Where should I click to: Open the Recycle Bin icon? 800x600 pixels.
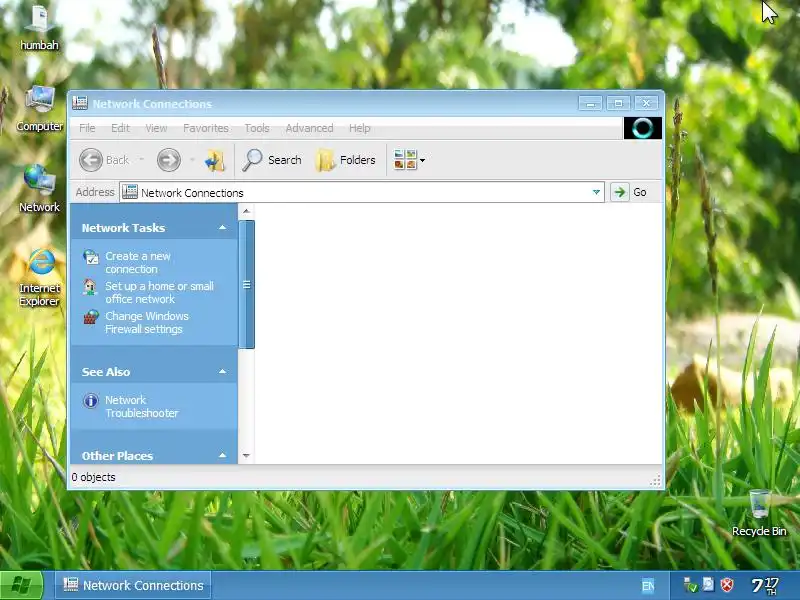pos(759,513)
